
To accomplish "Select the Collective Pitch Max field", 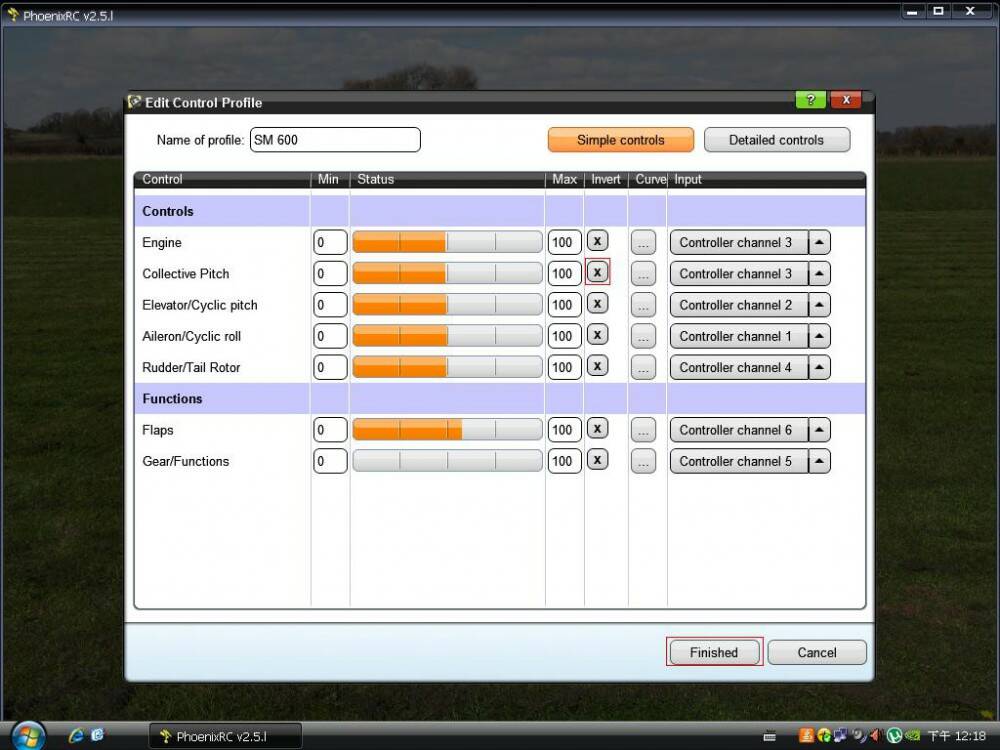I will coord(564,274).
